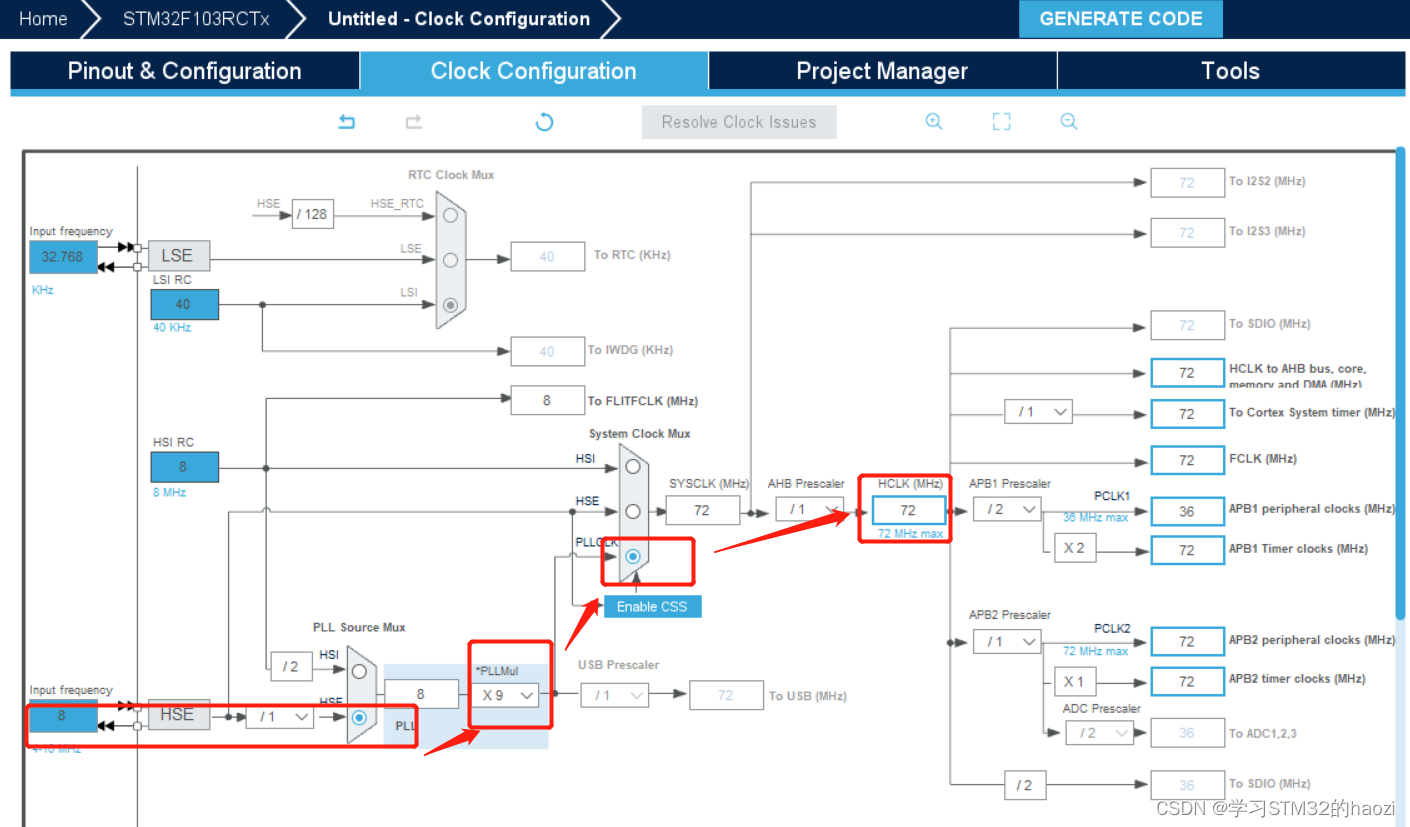Click APB2 peripheral clocks 72 field
The image size is (1410, 827).
1187,641
